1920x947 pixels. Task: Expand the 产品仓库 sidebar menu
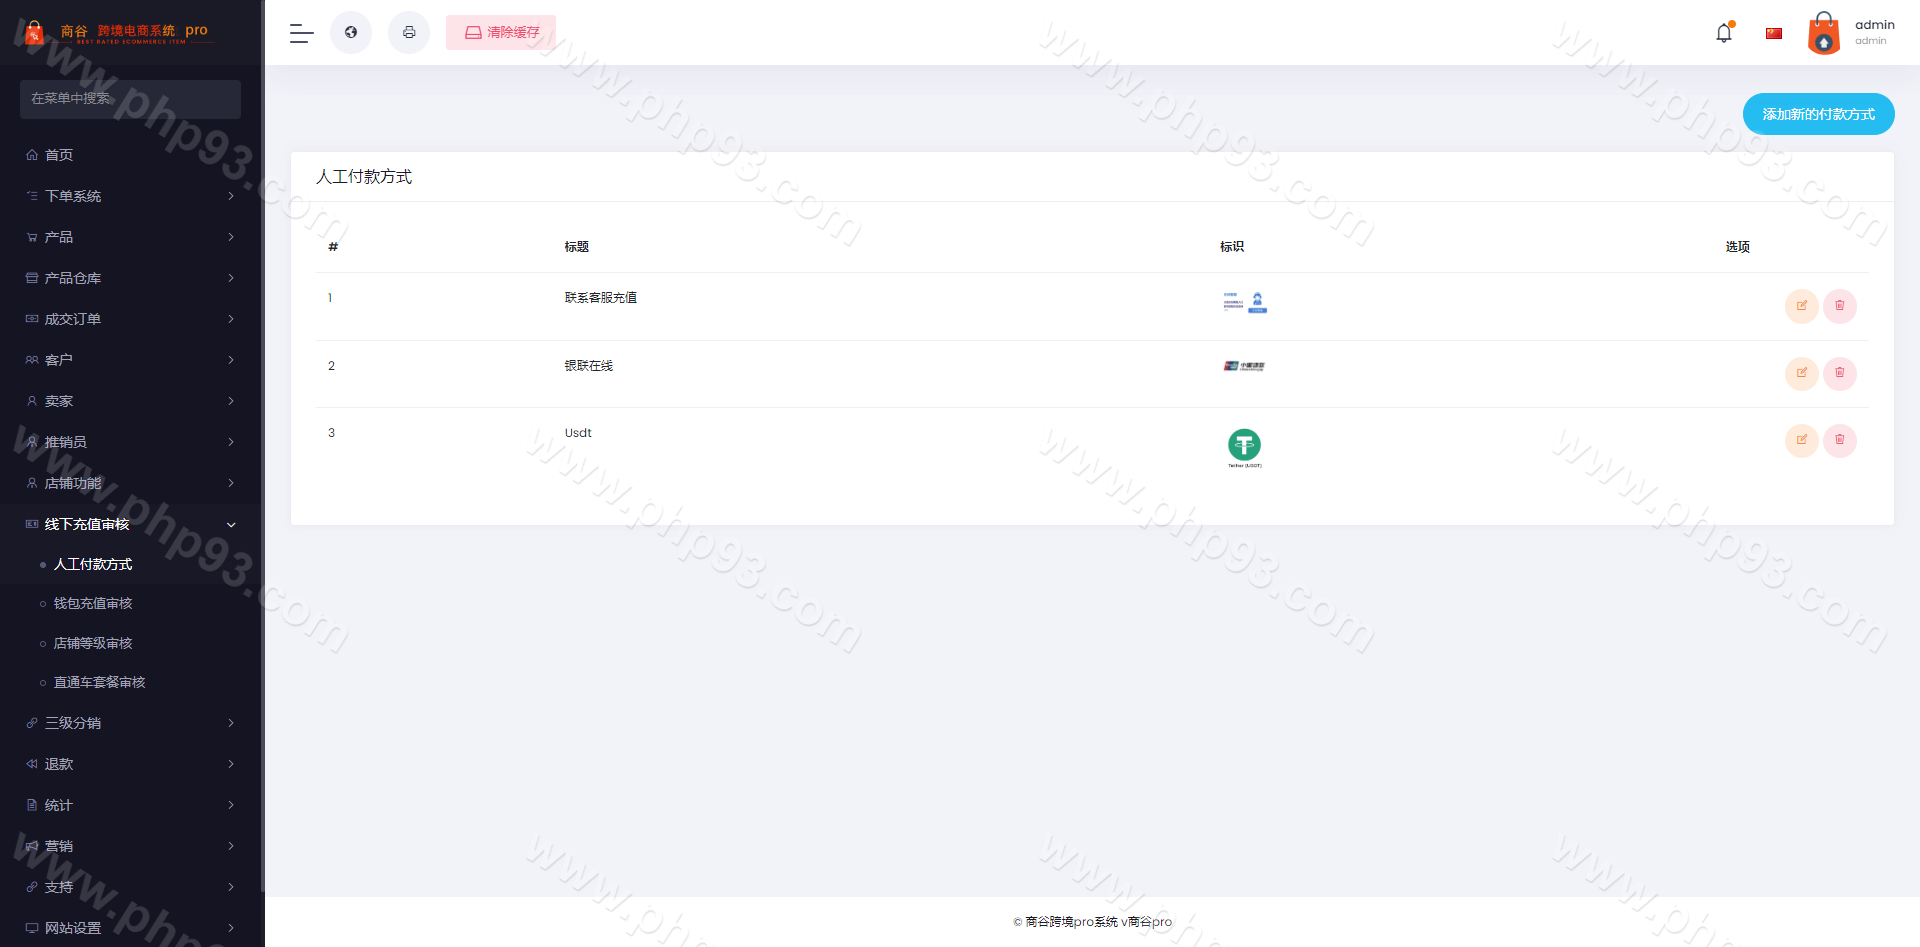(130, 278)
